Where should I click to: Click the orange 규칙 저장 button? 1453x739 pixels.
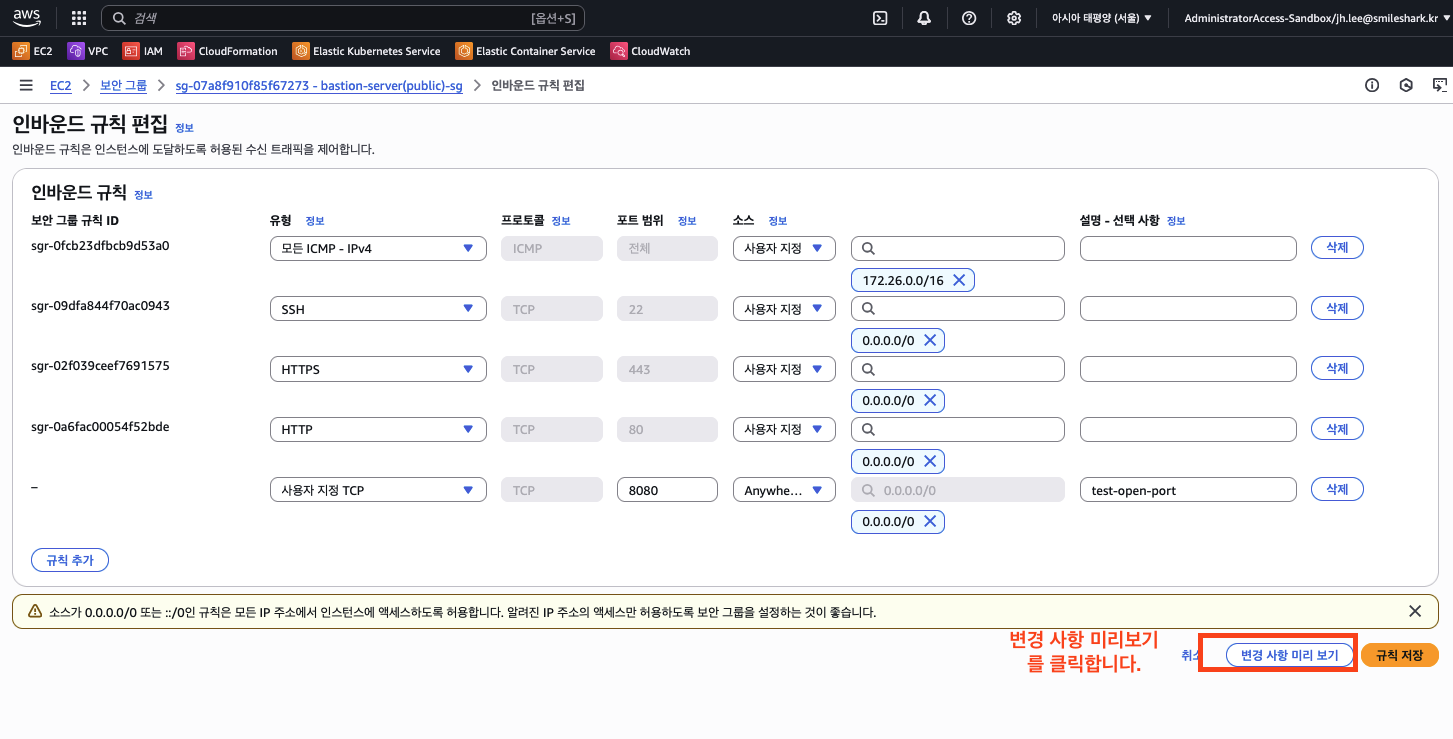click(1399, 655)
